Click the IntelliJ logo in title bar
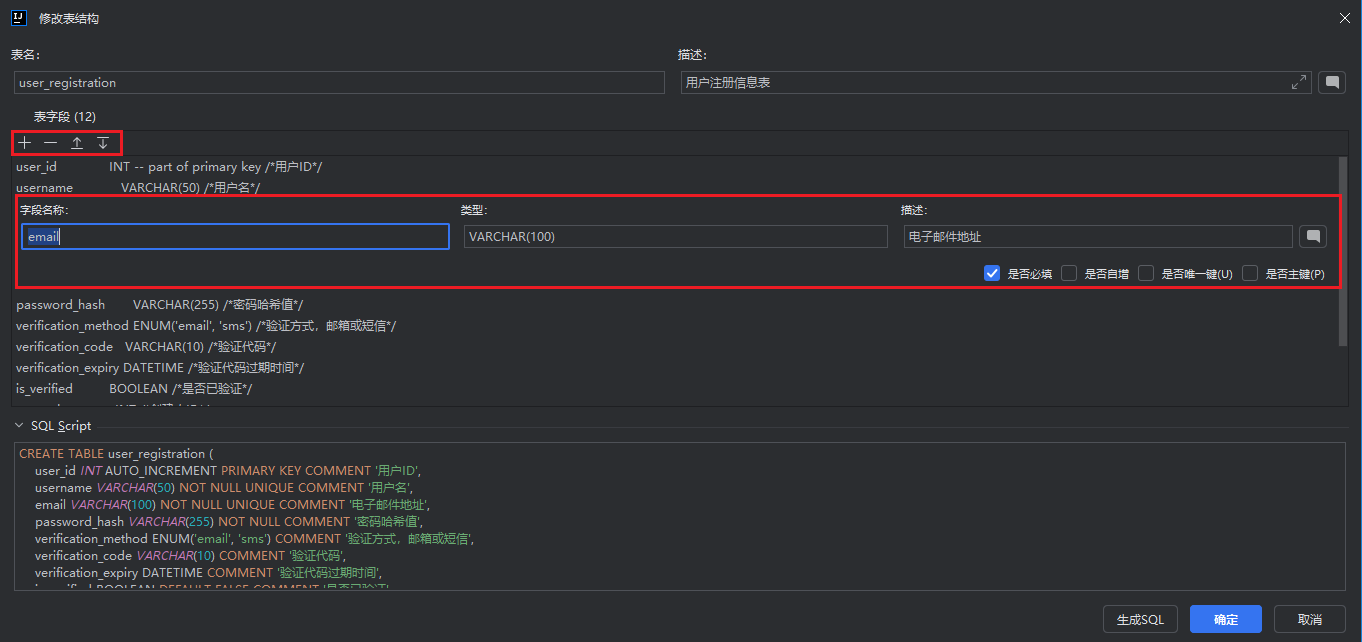 click(18, 18)
